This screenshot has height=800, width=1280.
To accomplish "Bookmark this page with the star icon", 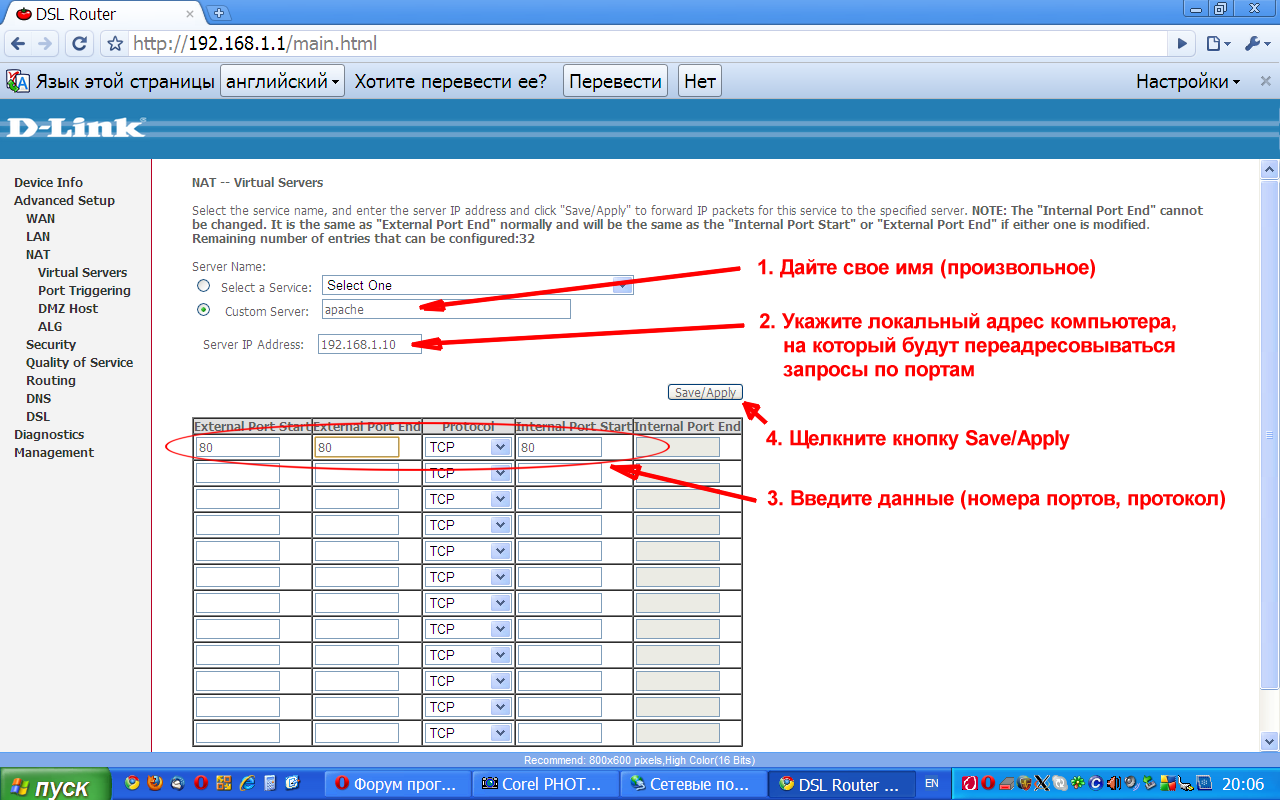I will [115, 44].
